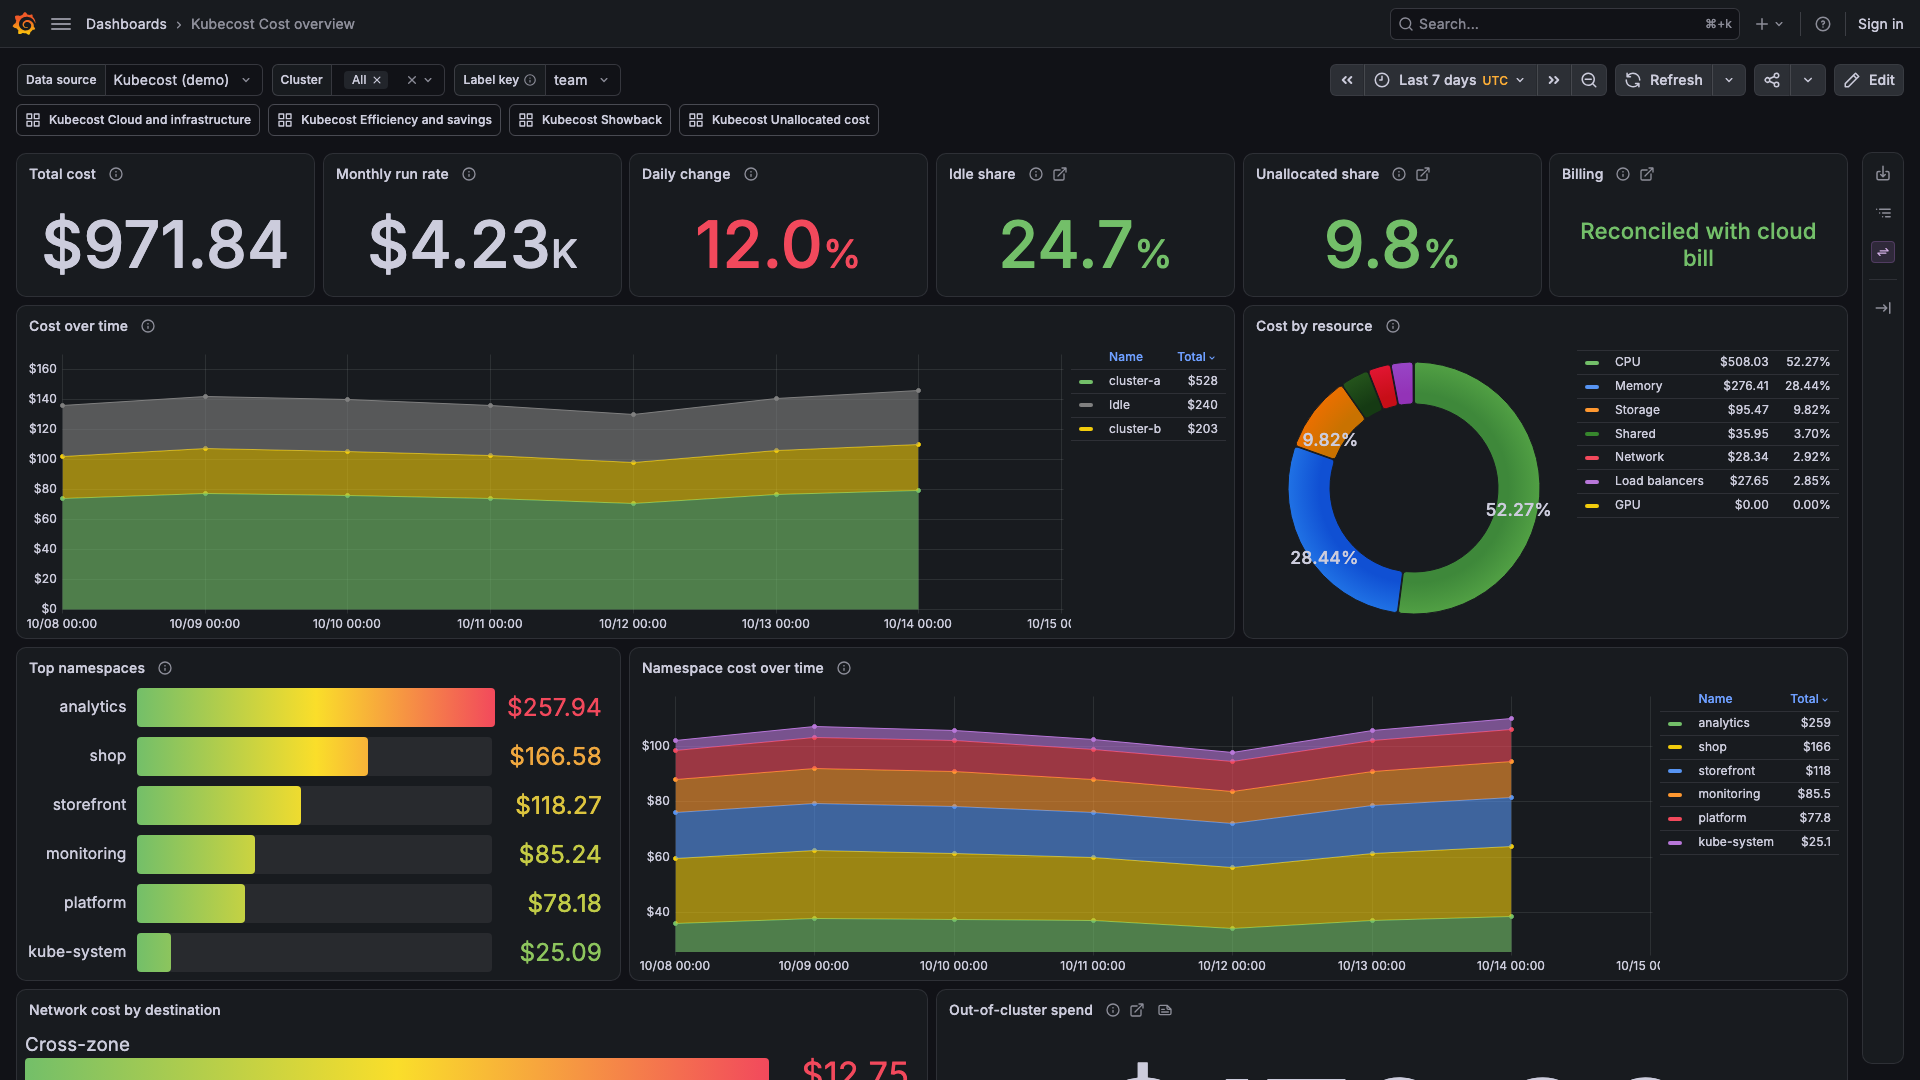Open the outline icon in right sidebar
Image resolution: width=1920 pixels, height=1080 pixels.
point(1883,213)
